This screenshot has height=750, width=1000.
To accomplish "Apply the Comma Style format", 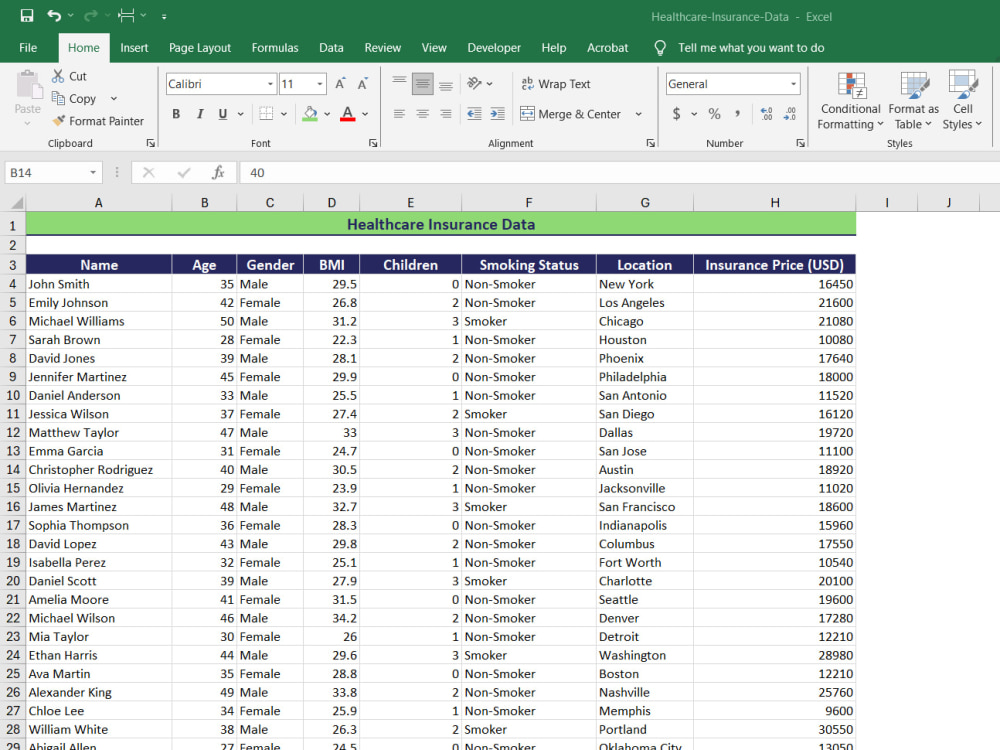I will coord(737,114).
